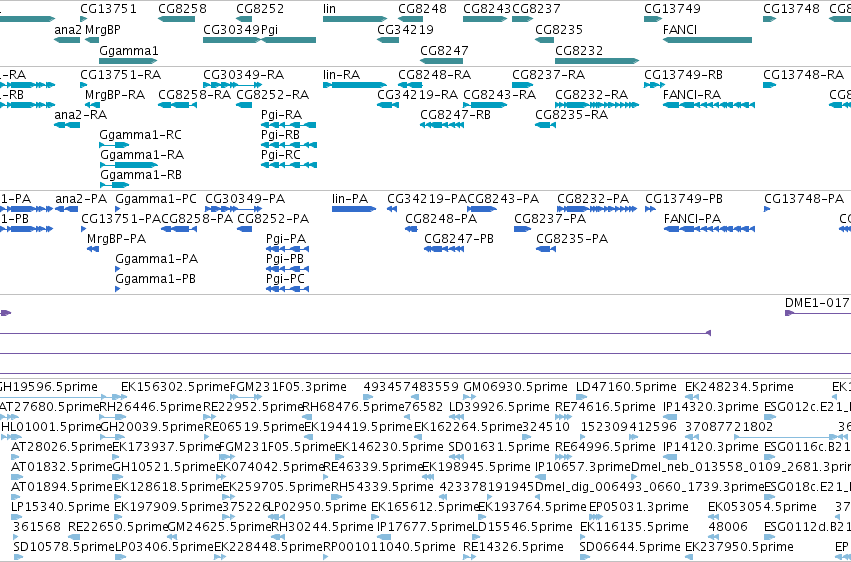This screenshot has height=562, width=851.
Task: Select the CG8235 gene label
Action: (x=559, y=29)
